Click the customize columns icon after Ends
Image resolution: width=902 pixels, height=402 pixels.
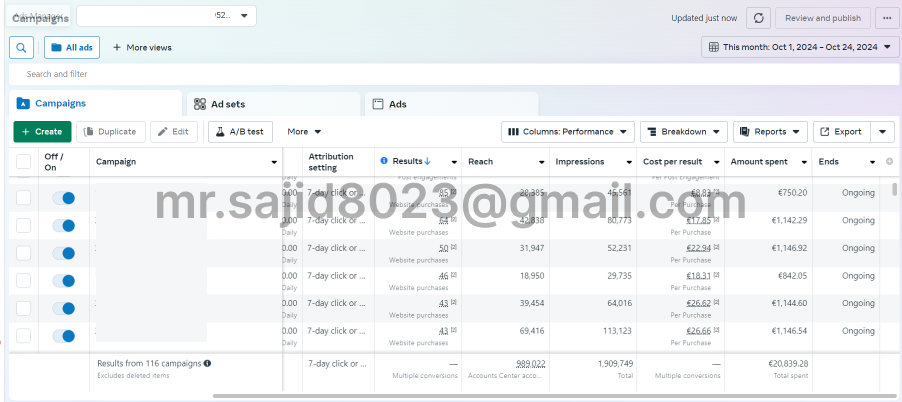pos(890,161)
